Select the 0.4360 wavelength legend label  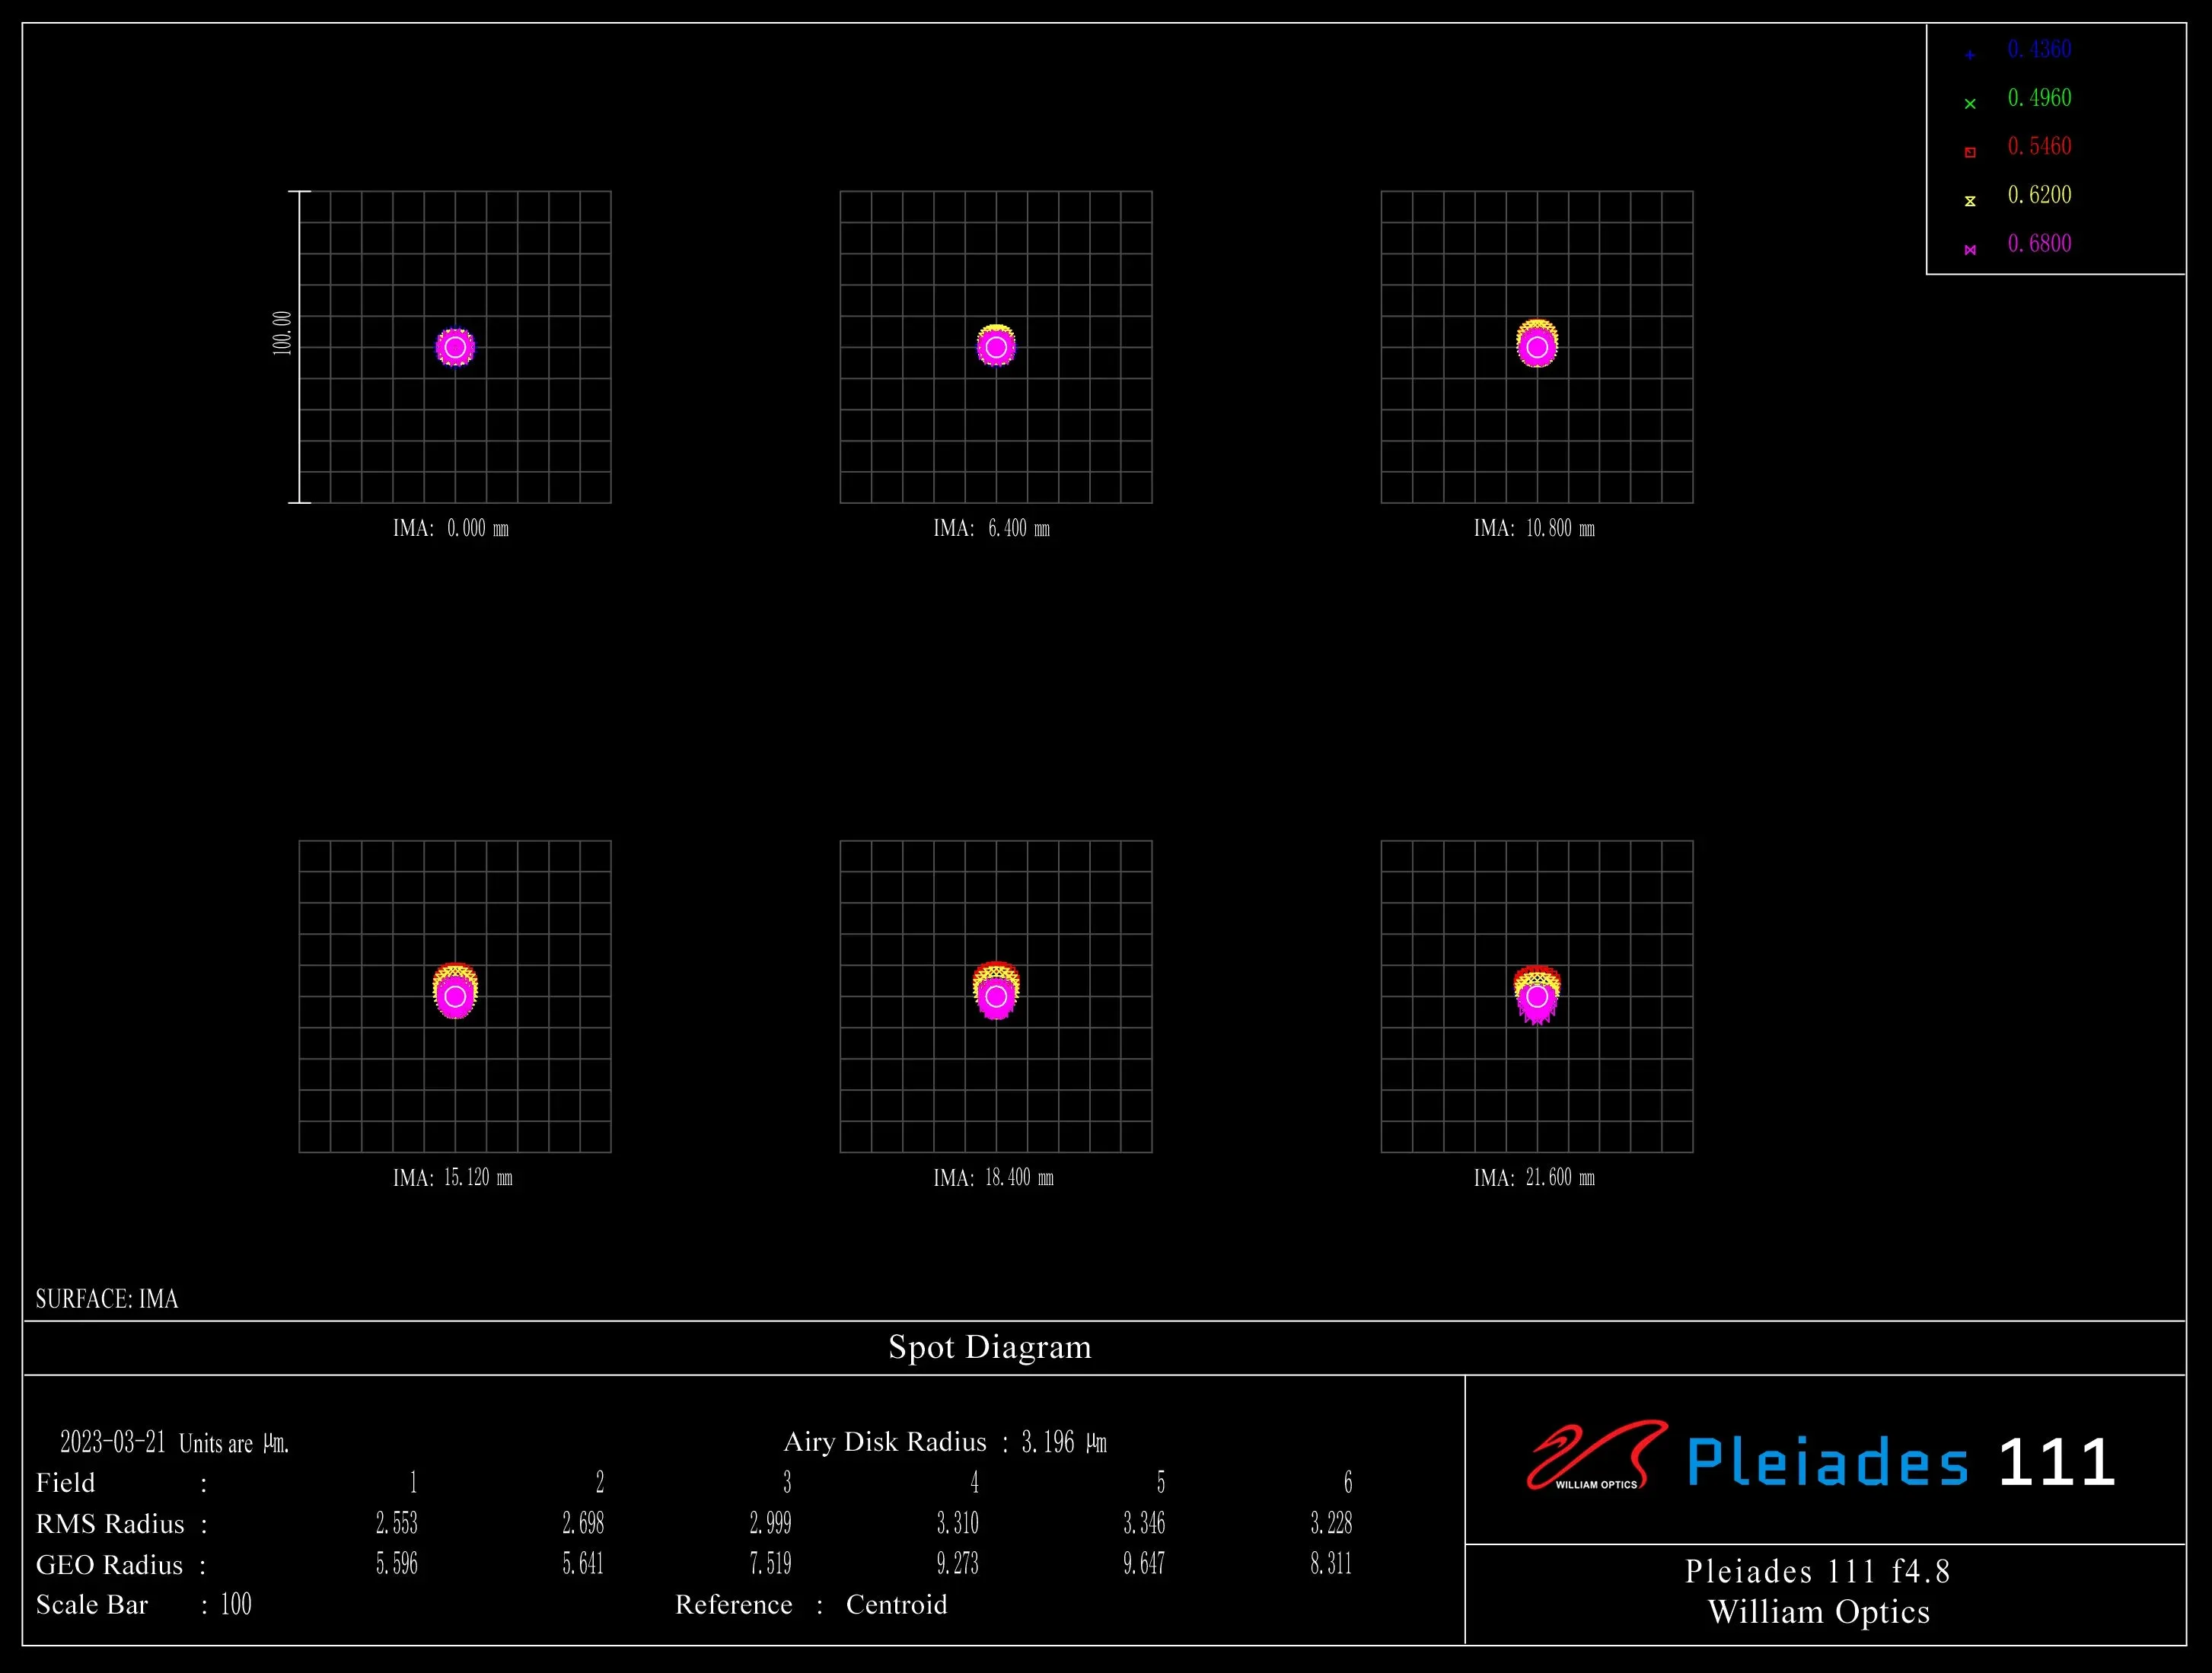pyautogui.click(x=2039, y=49)
